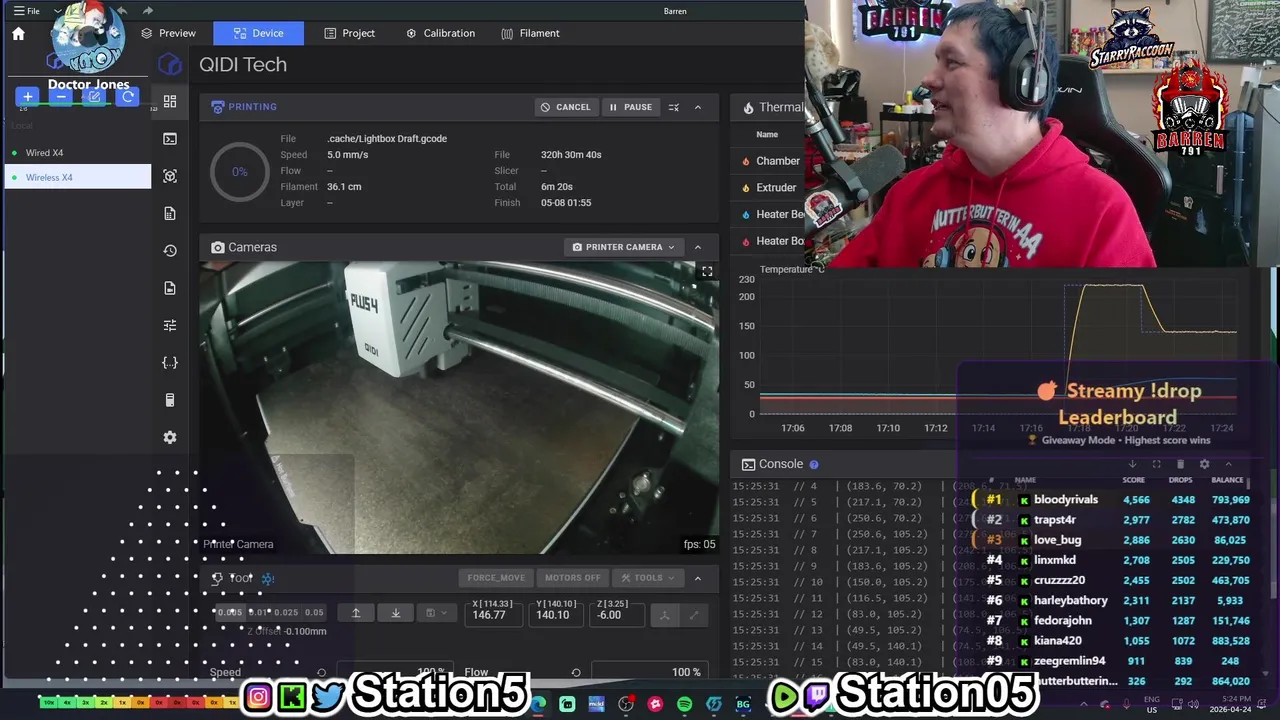Open the print history clock icon
This screenshot has height=720, width=1280.
tap(170, 251)
